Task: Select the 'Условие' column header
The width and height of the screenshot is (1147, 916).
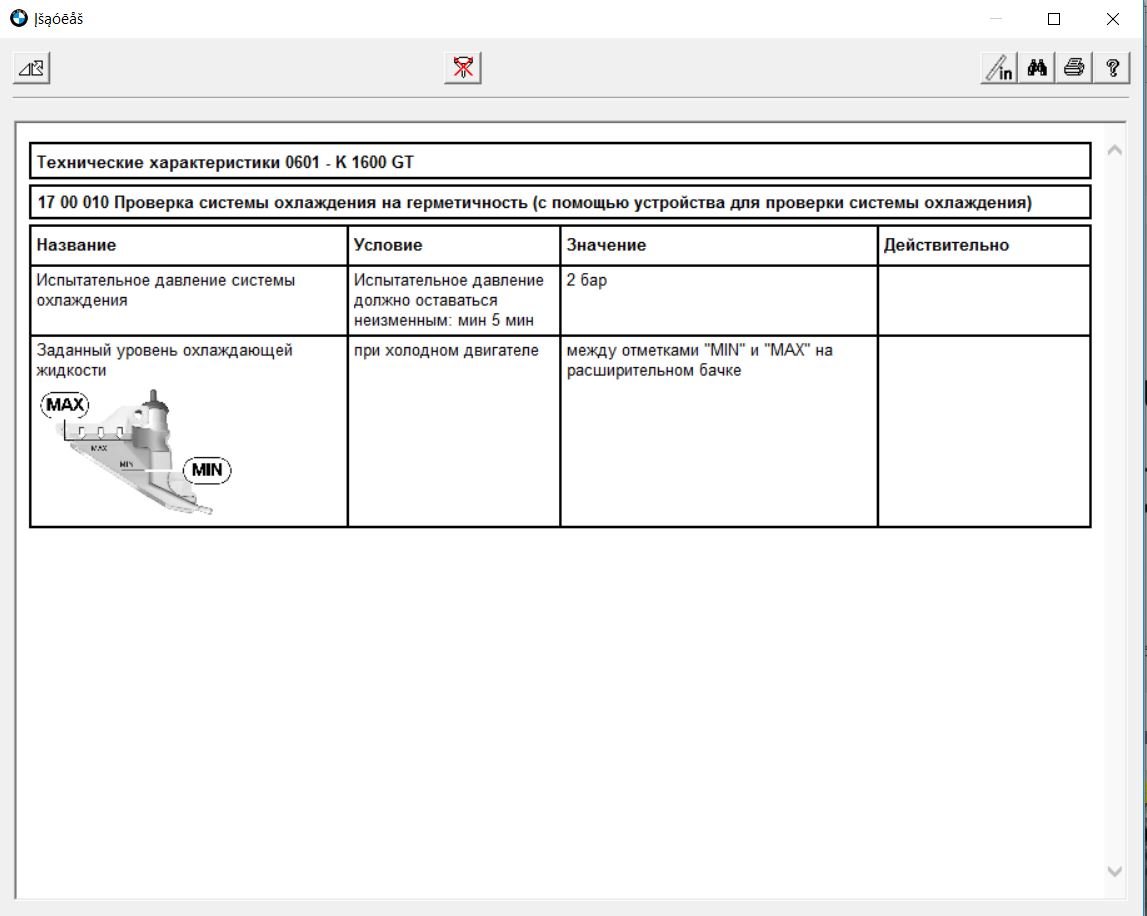Action: pos(388,245)
